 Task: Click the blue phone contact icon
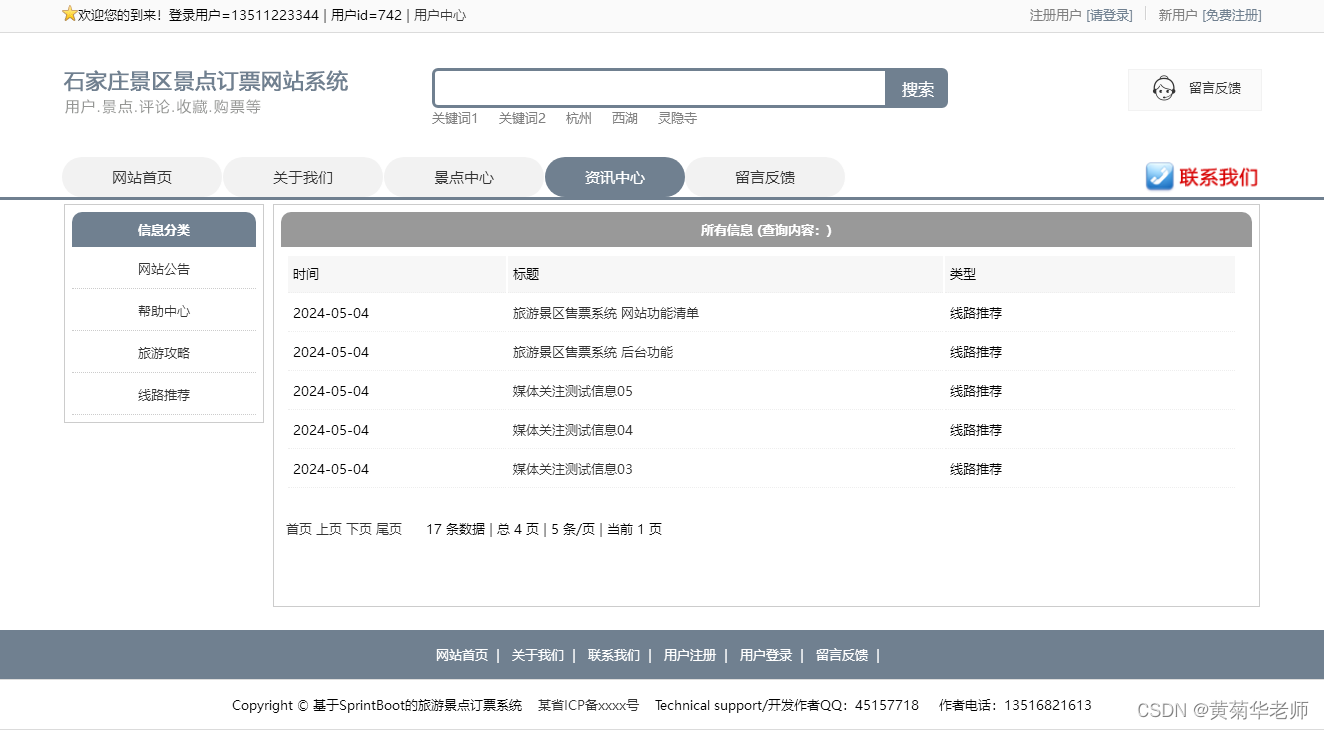[x=1159, y=177]
